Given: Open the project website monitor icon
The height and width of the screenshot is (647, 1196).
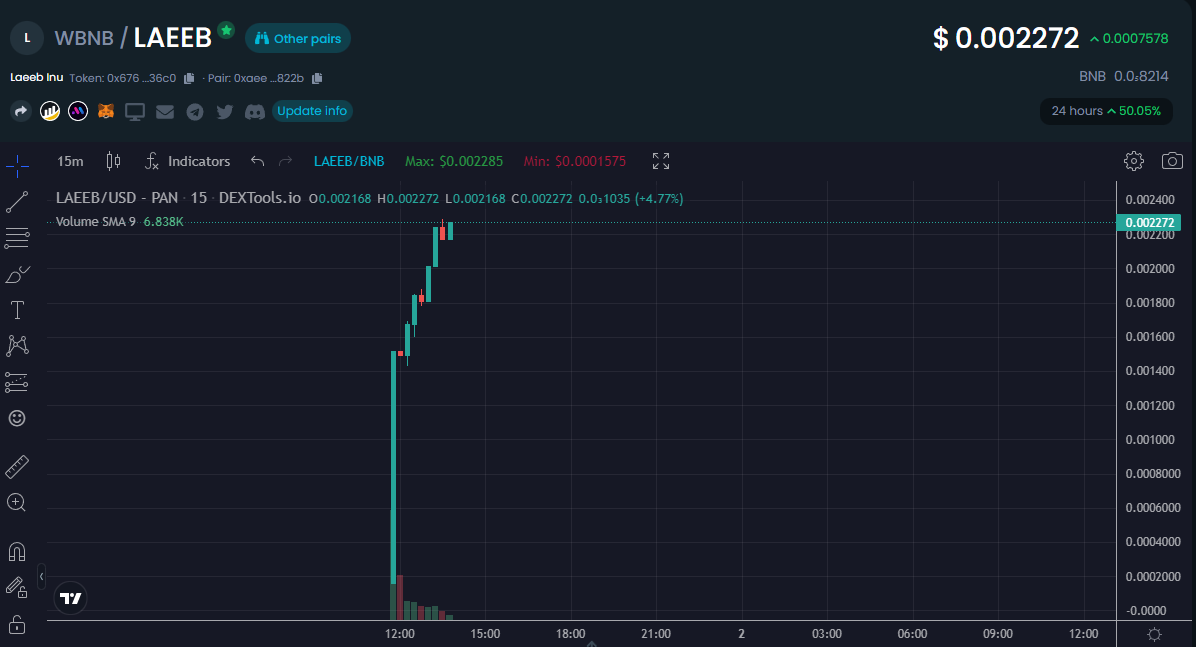Looking at the screenshot, I should tap(135, 112).
